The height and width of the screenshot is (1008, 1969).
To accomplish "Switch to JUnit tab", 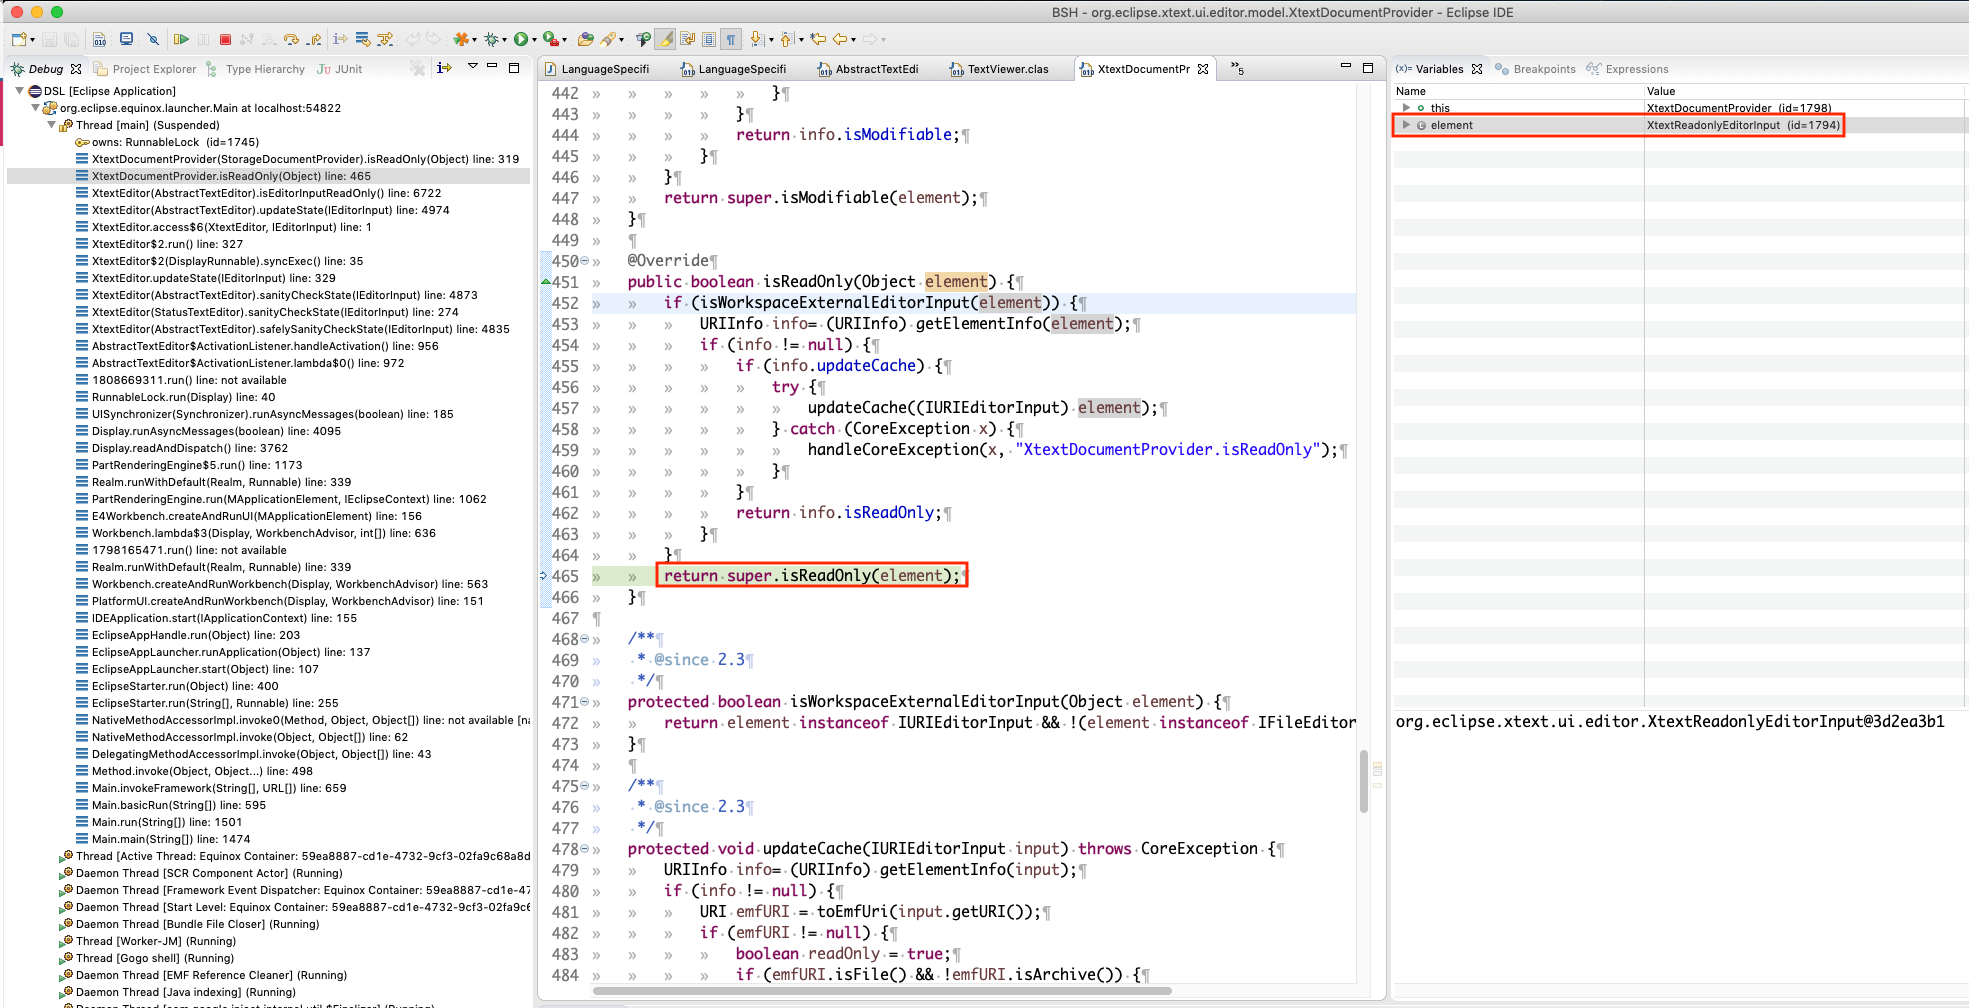I will click(x=340, y=69).
